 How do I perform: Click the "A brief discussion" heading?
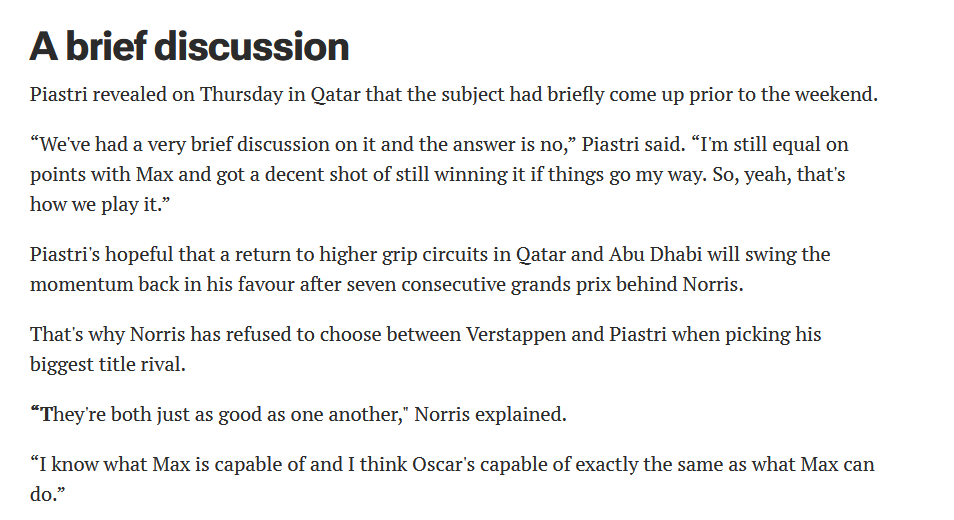(x=189, y=46)
